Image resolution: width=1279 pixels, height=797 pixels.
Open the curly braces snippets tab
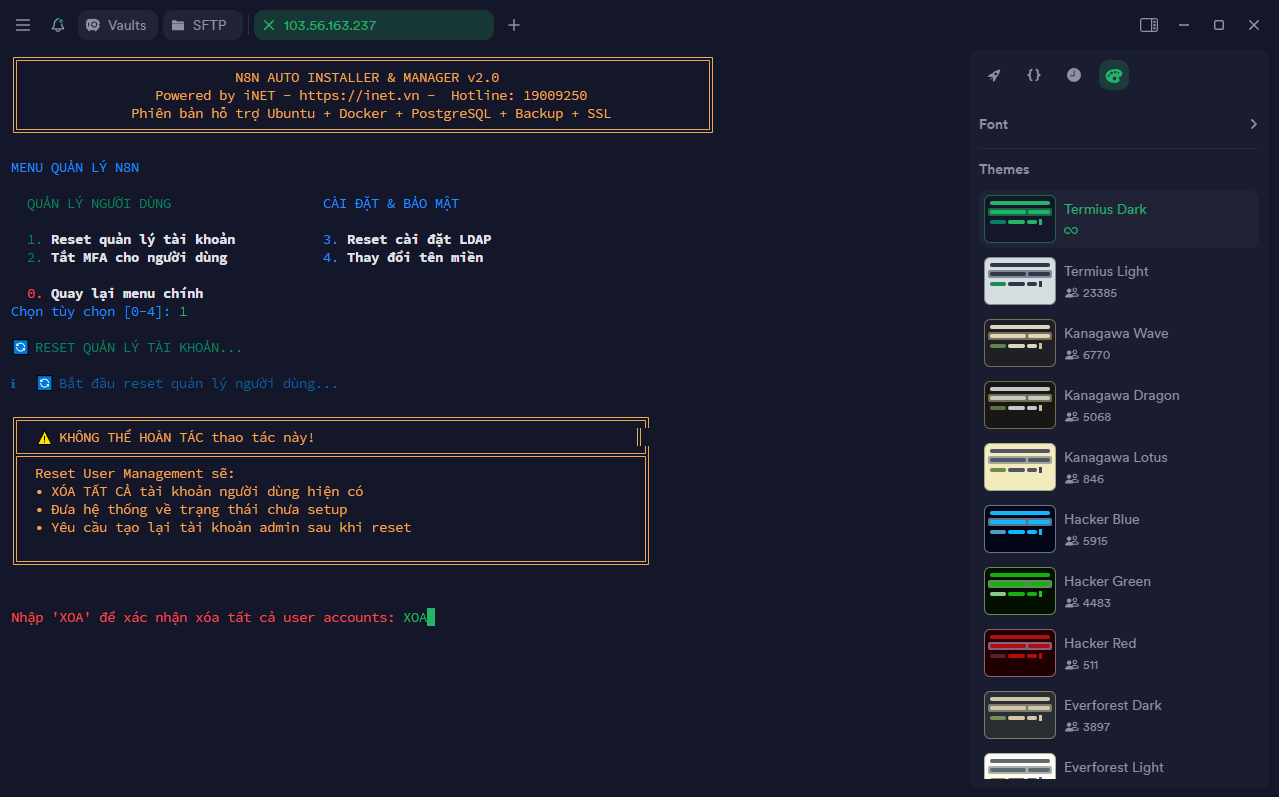[1034, 75]
